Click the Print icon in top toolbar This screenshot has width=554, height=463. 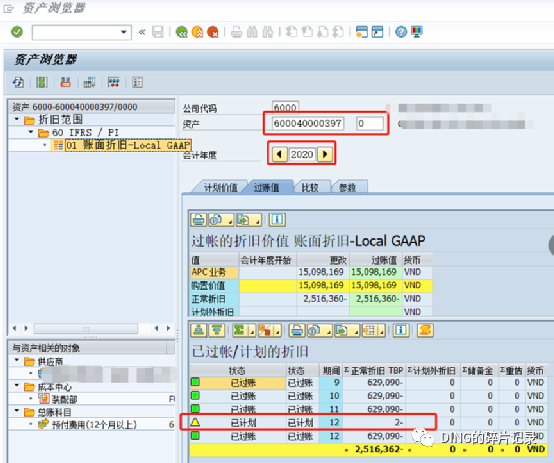(236, 32)
